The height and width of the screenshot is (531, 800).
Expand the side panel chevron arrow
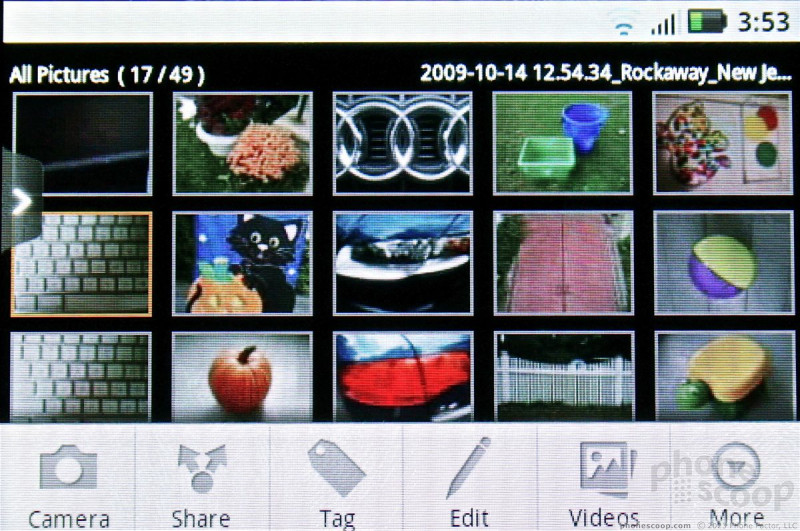[x=21, y=202]
